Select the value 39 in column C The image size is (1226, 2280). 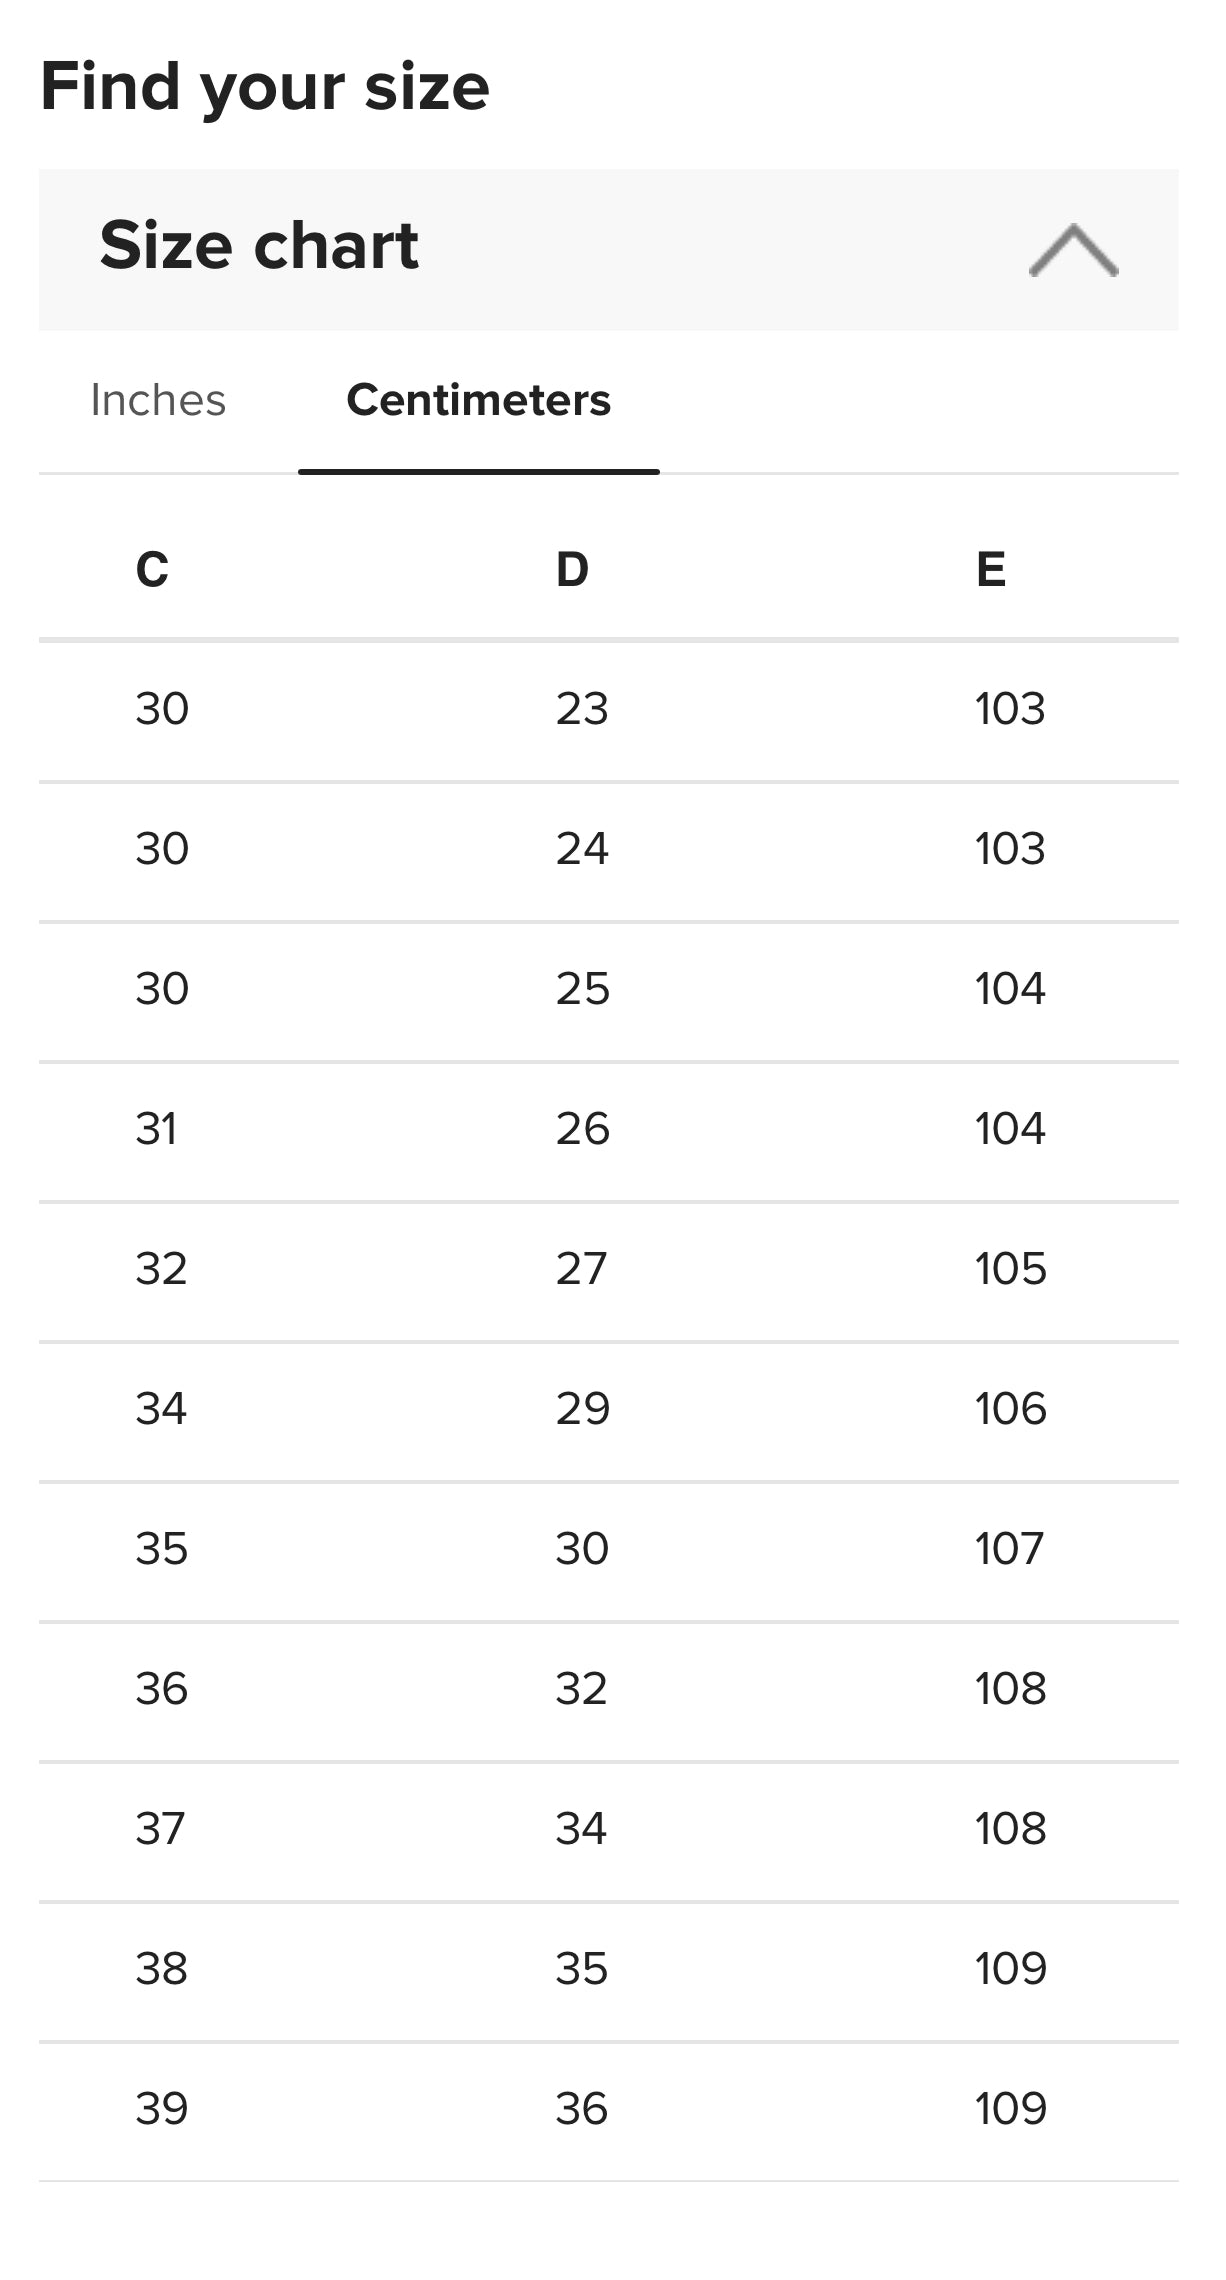161,2109
